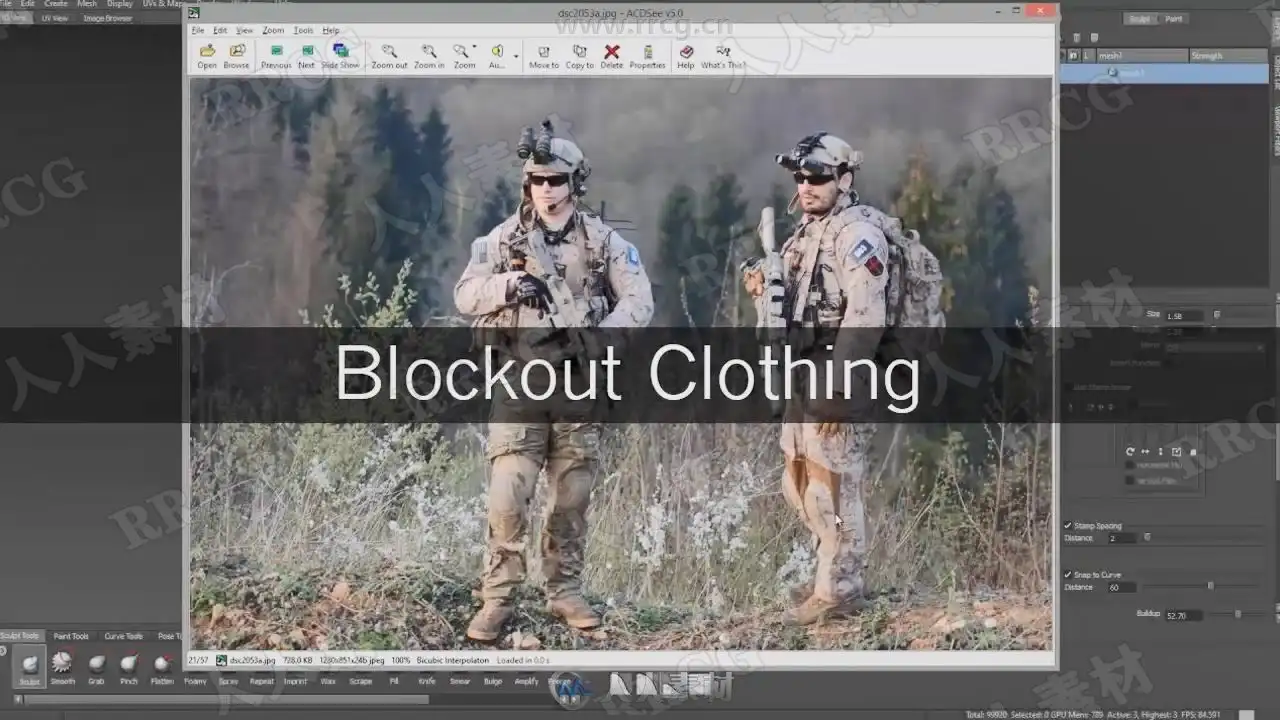This screenshot has width=1280, height=720.
Task: Open the File menu in ACDSee
Action: coord(198,30)
